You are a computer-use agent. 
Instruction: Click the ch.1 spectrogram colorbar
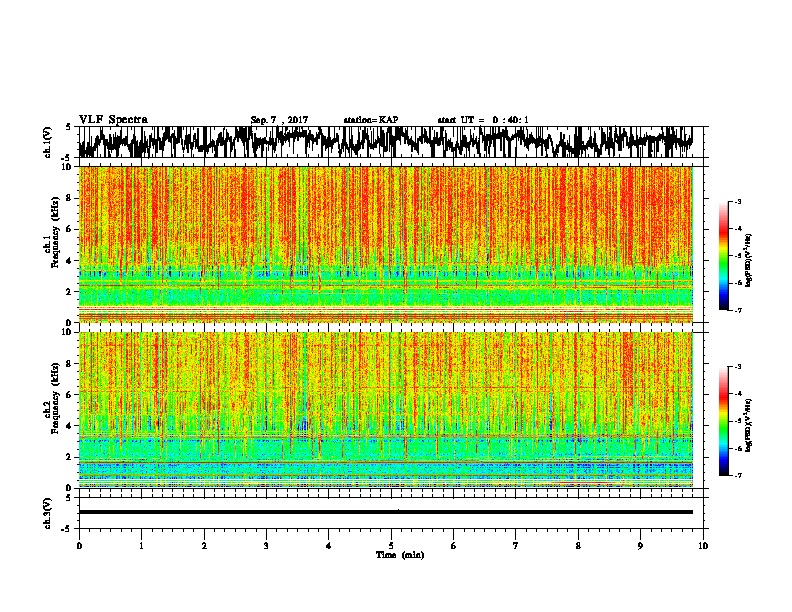[x=723, y=256]
